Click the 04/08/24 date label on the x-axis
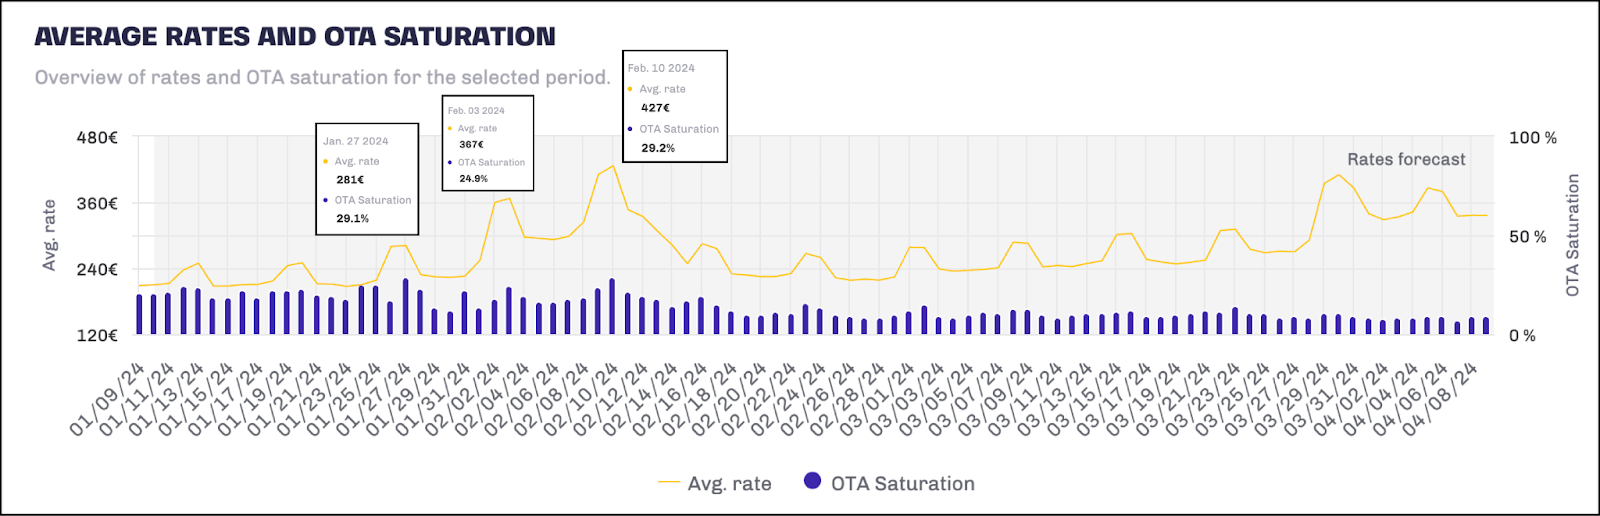Viewport: 1600px width, 516px height. [1439, 401]
